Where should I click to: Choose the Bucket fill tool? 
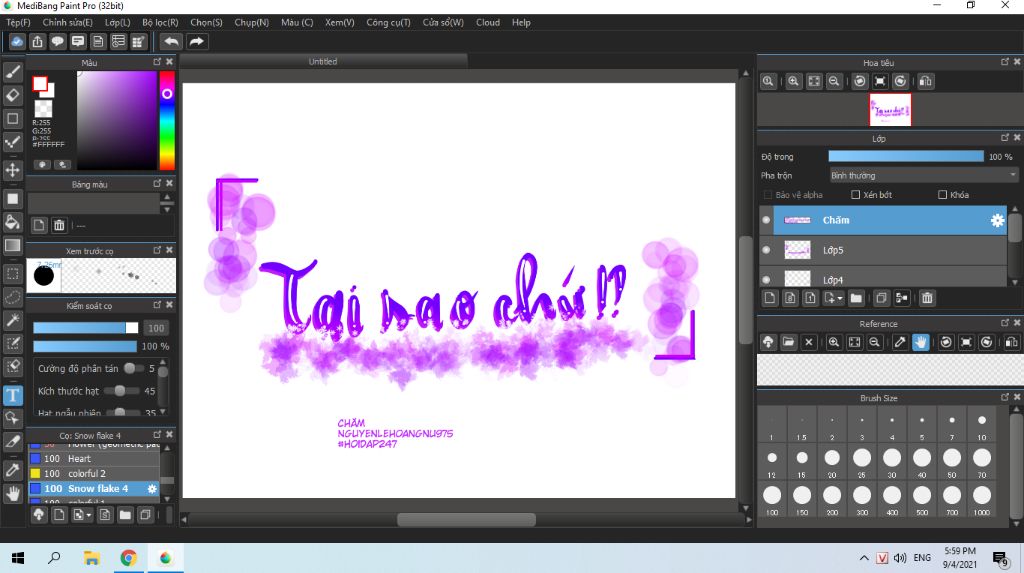pyautogui.click(x=13, y=221)
